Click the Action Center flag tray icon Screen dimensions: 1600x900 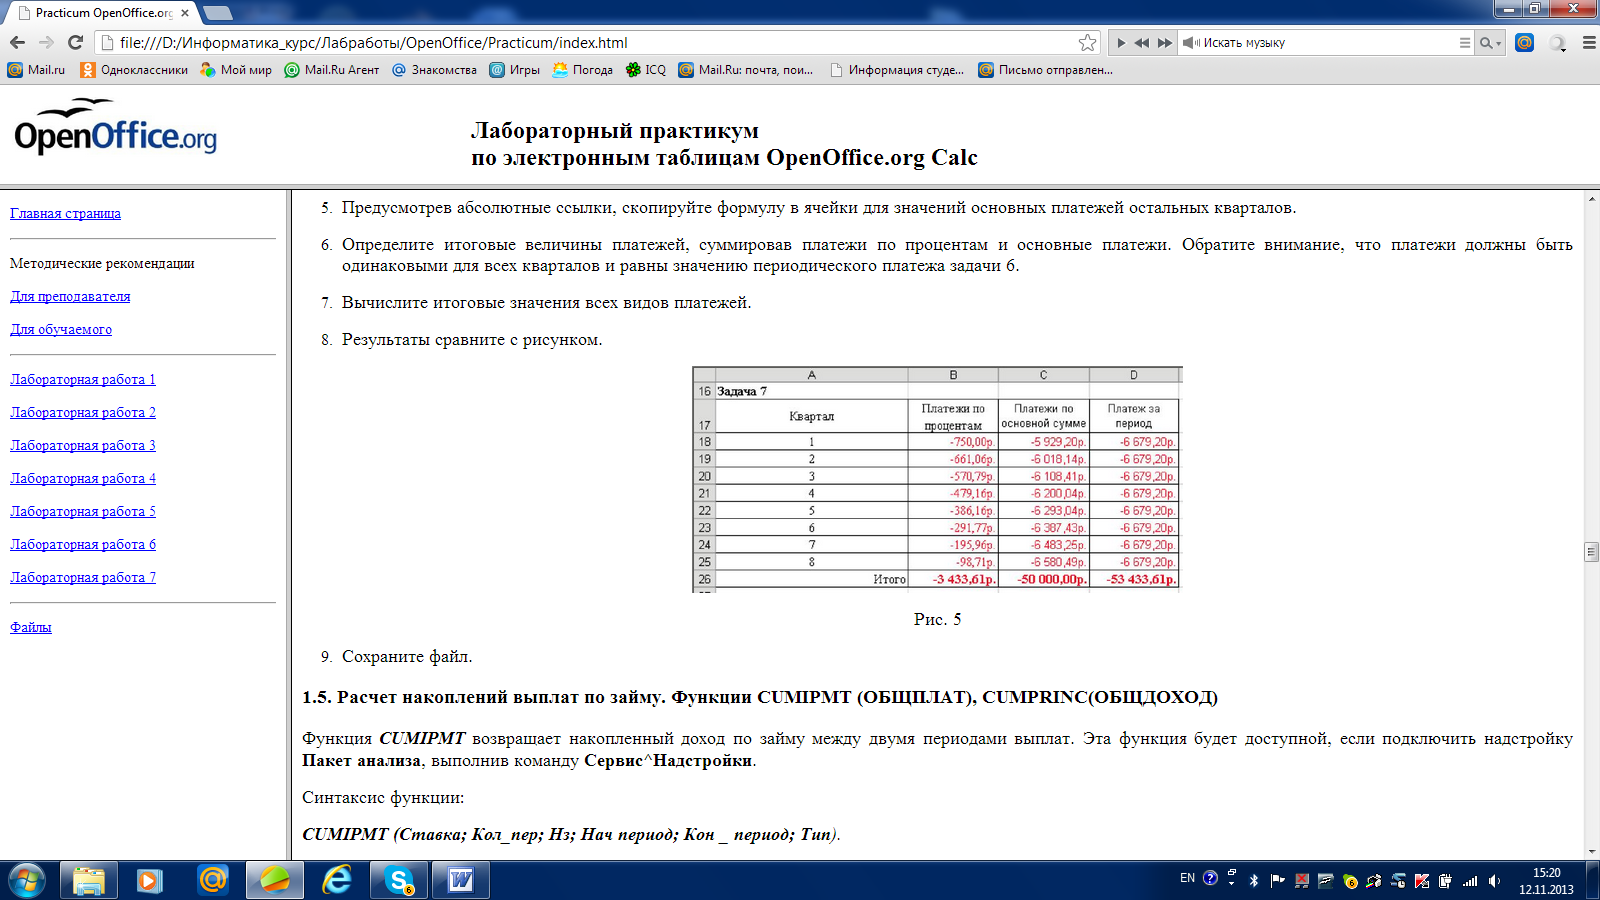[1277, 881]
